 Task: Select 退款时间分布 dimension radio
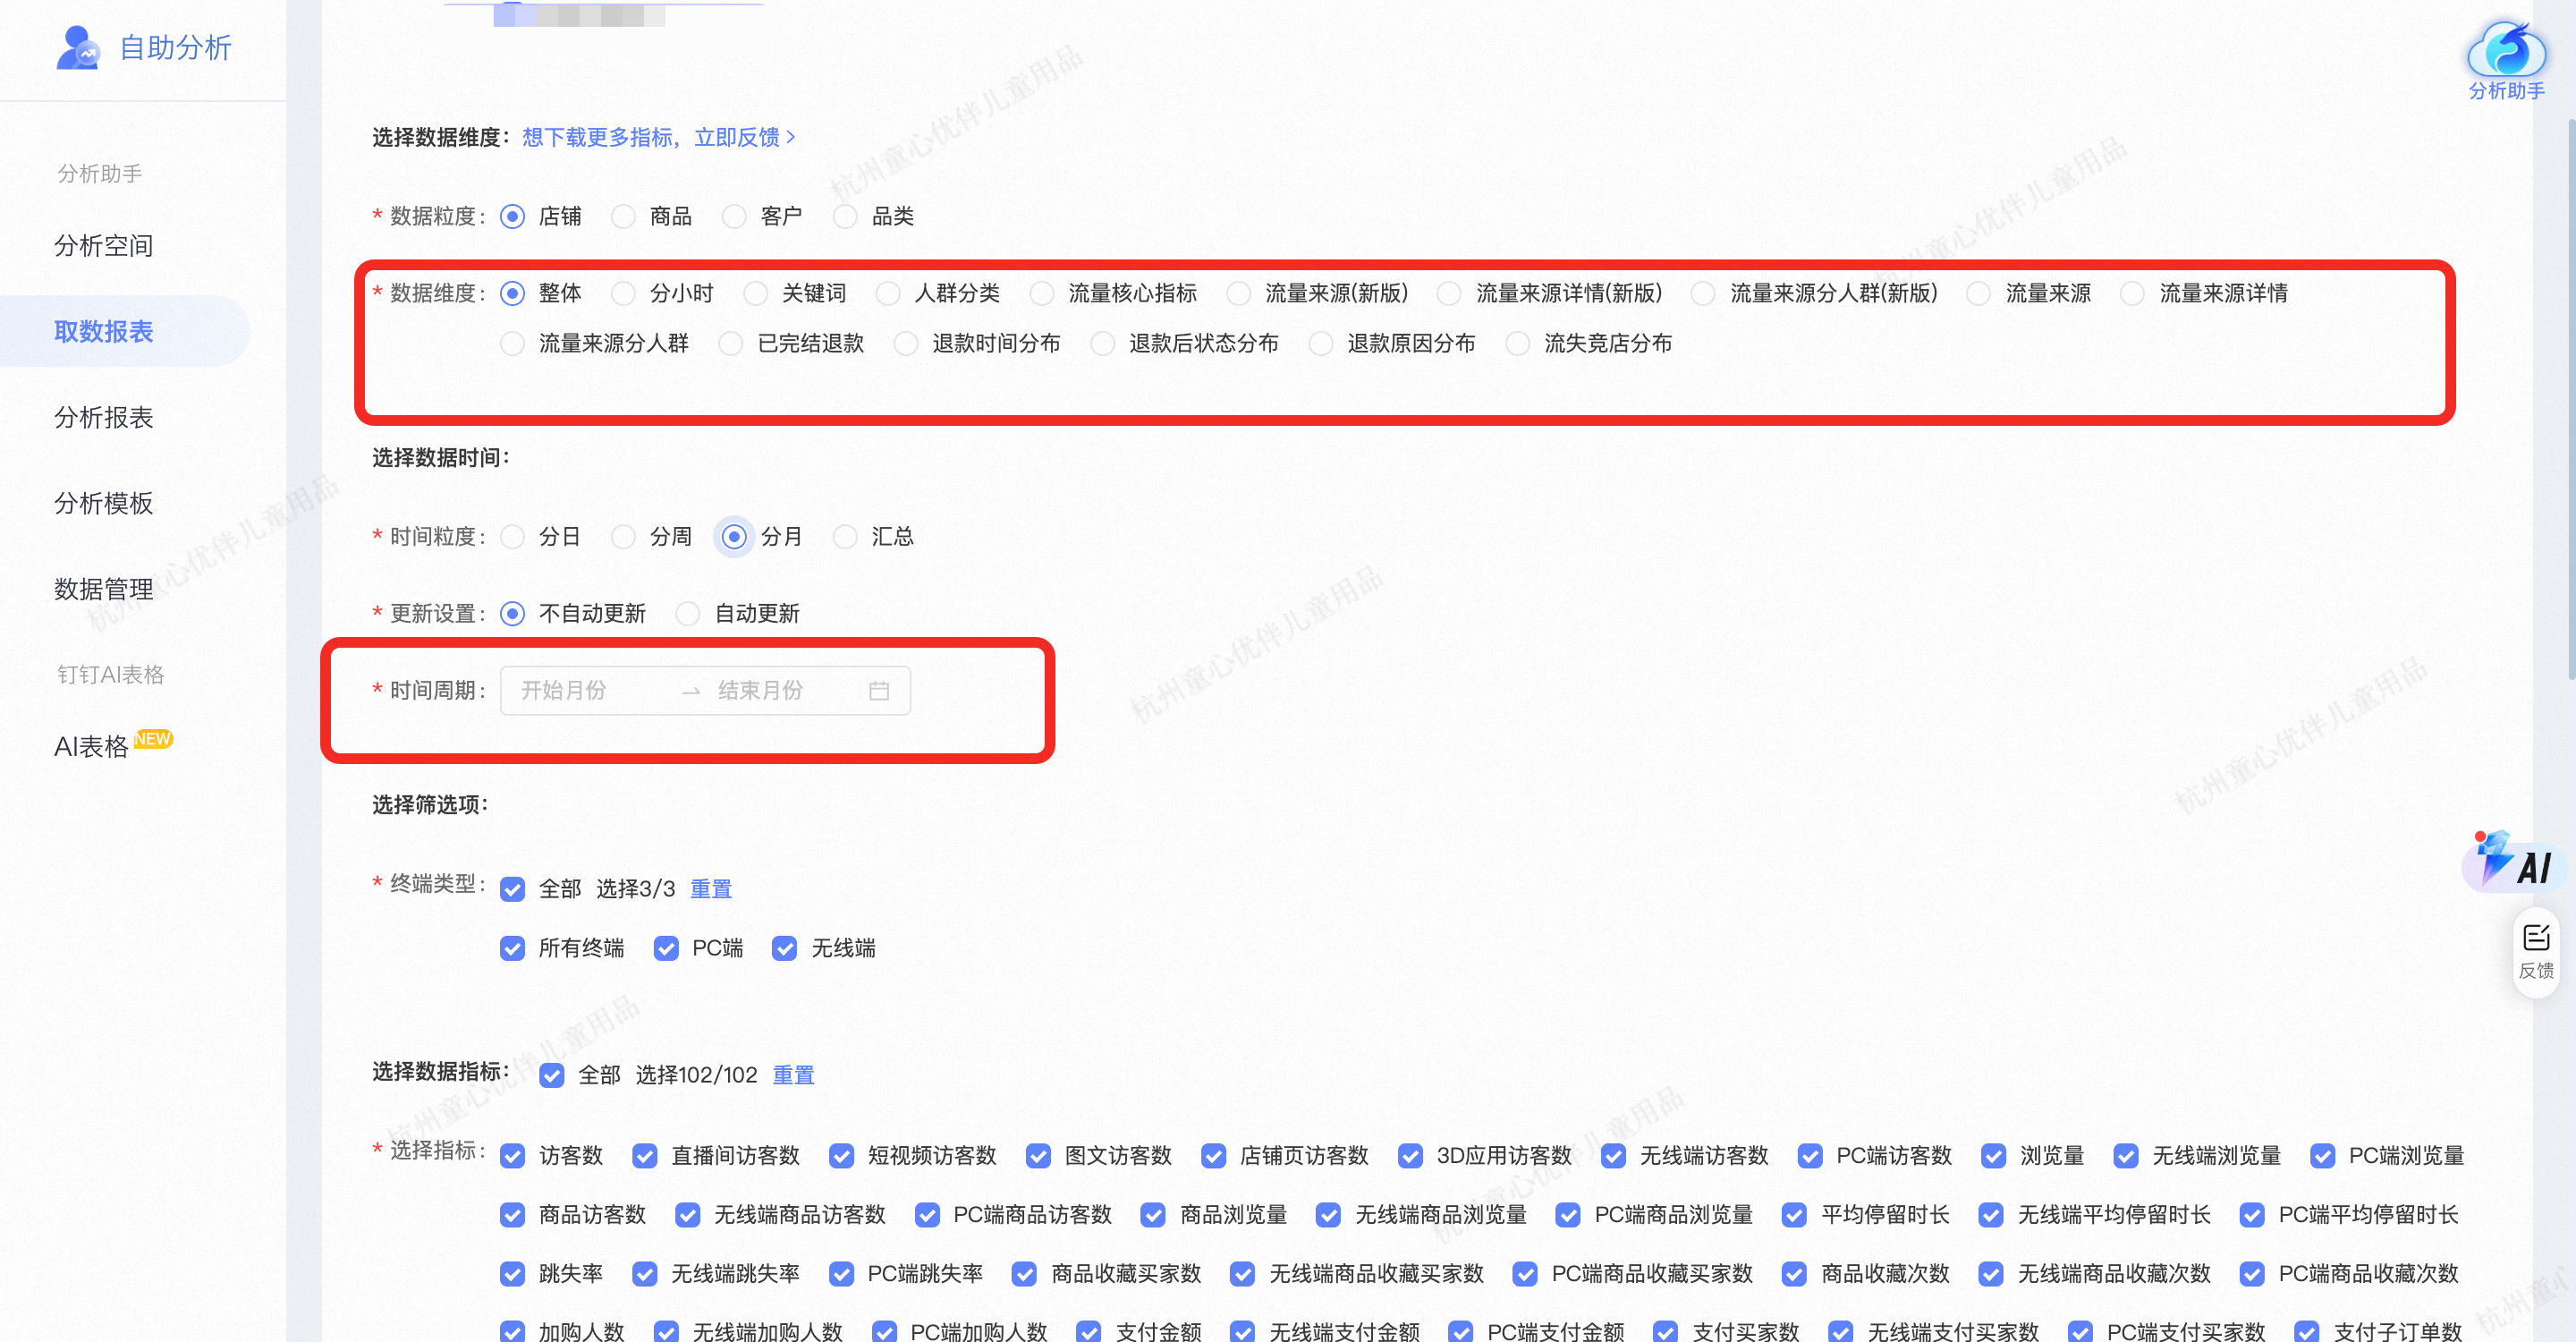[907, 344]
